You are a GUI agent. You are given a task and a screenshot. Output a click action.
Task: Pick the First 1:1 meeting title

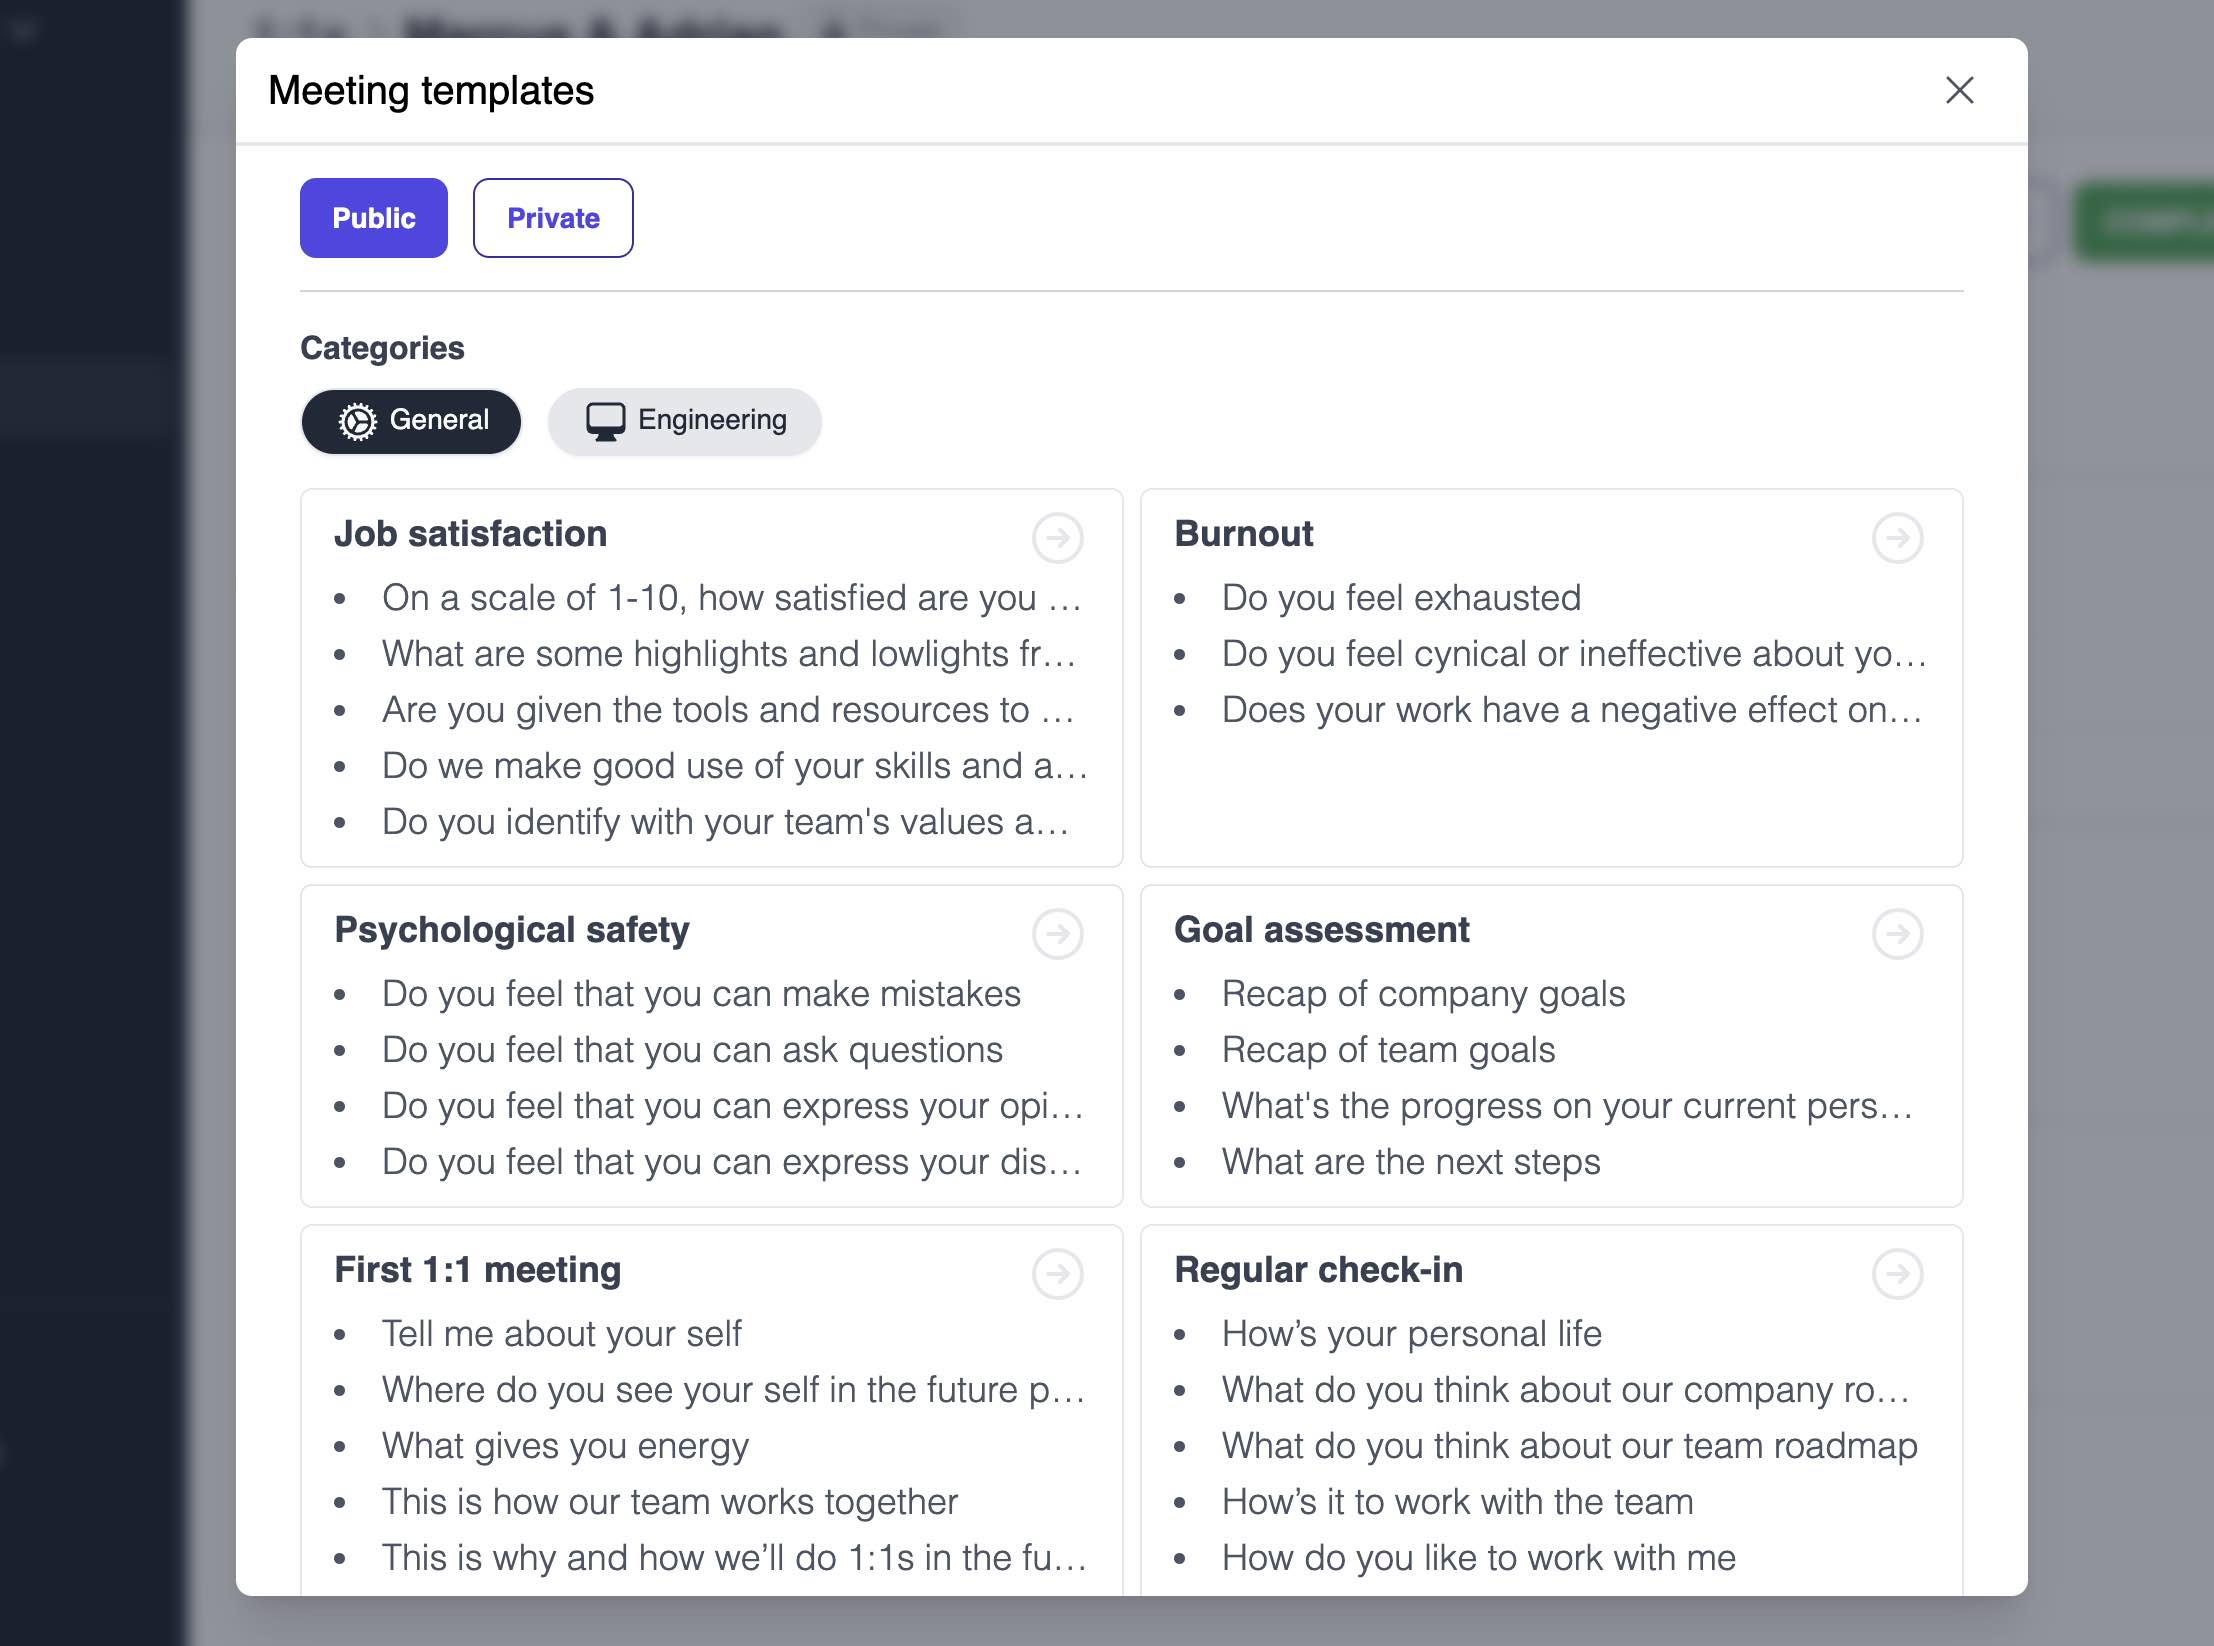click(x=477, y=1270)
